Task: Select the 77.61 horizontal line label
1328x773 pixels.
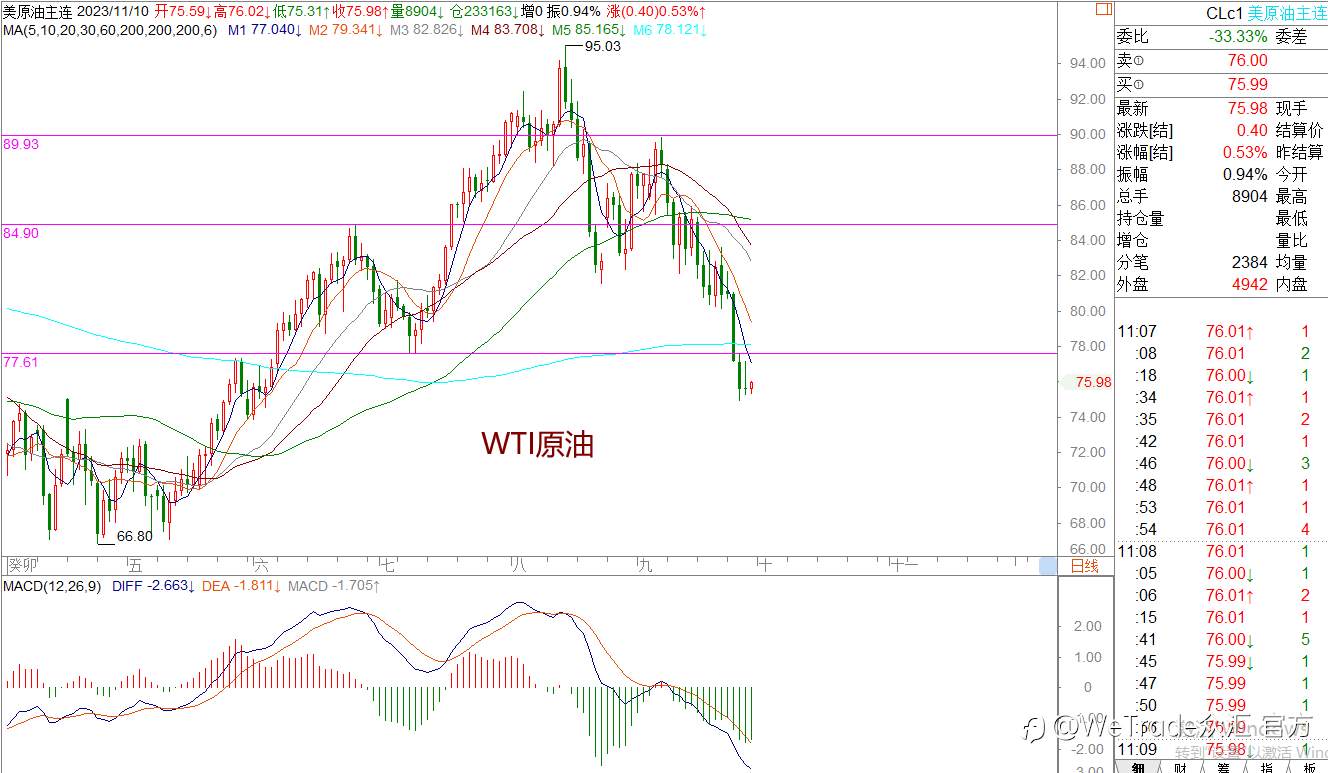Action: (x=21, y=362)
